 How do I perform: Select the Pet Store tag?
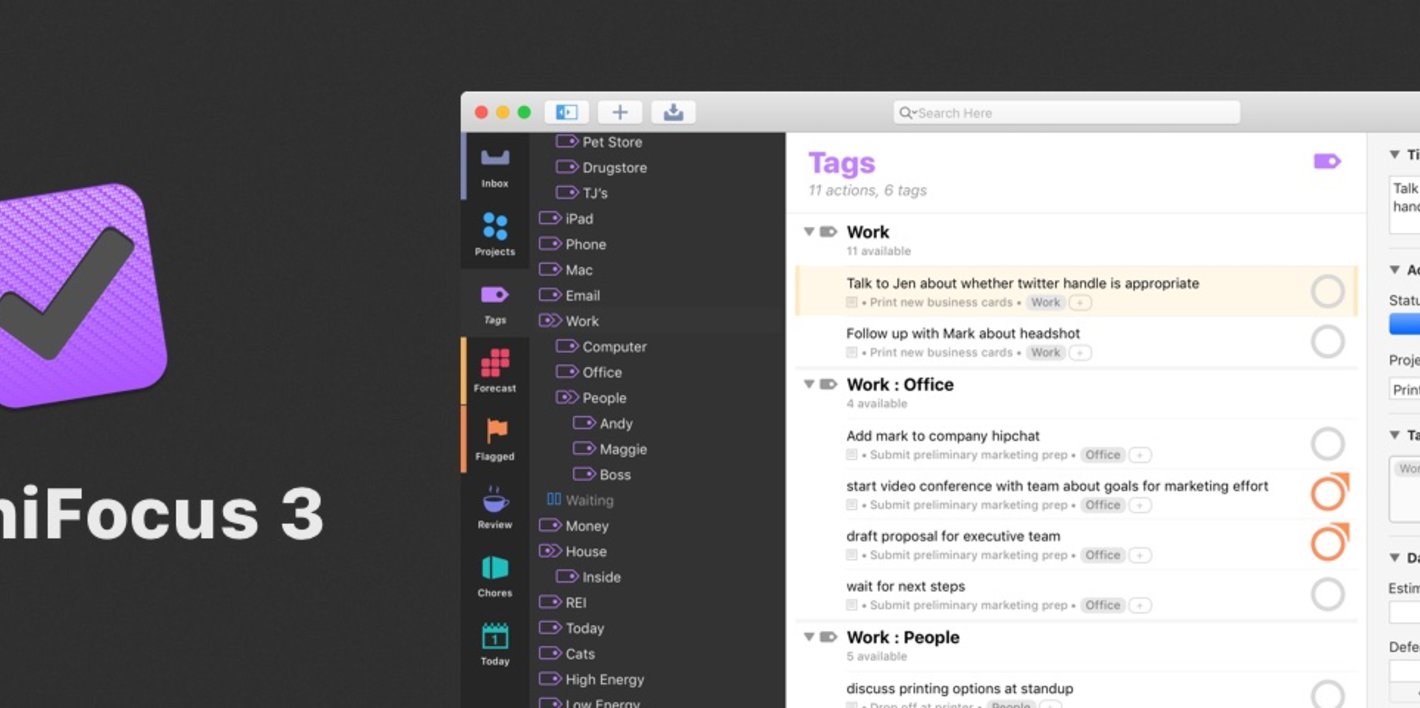coord(612,142)
